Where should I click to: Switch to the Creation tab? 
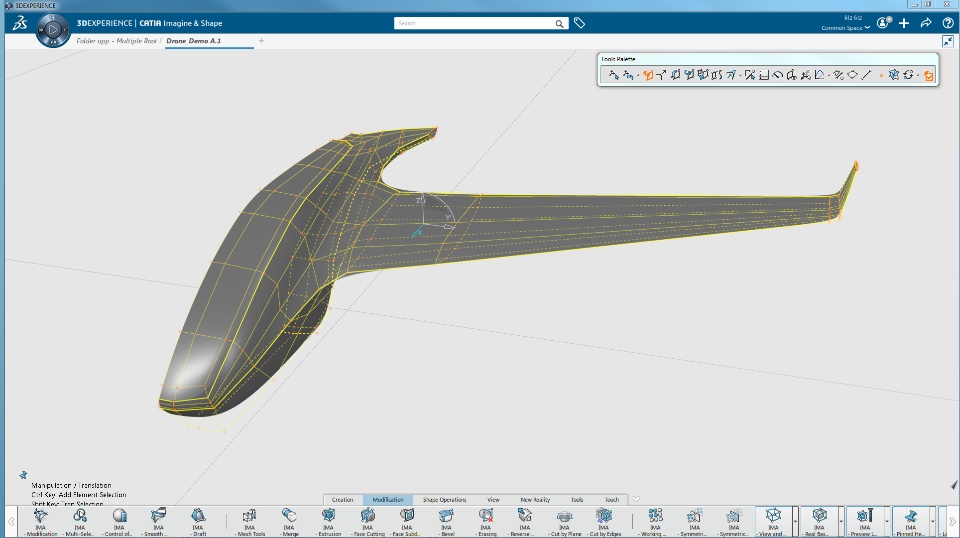[343, 499]
